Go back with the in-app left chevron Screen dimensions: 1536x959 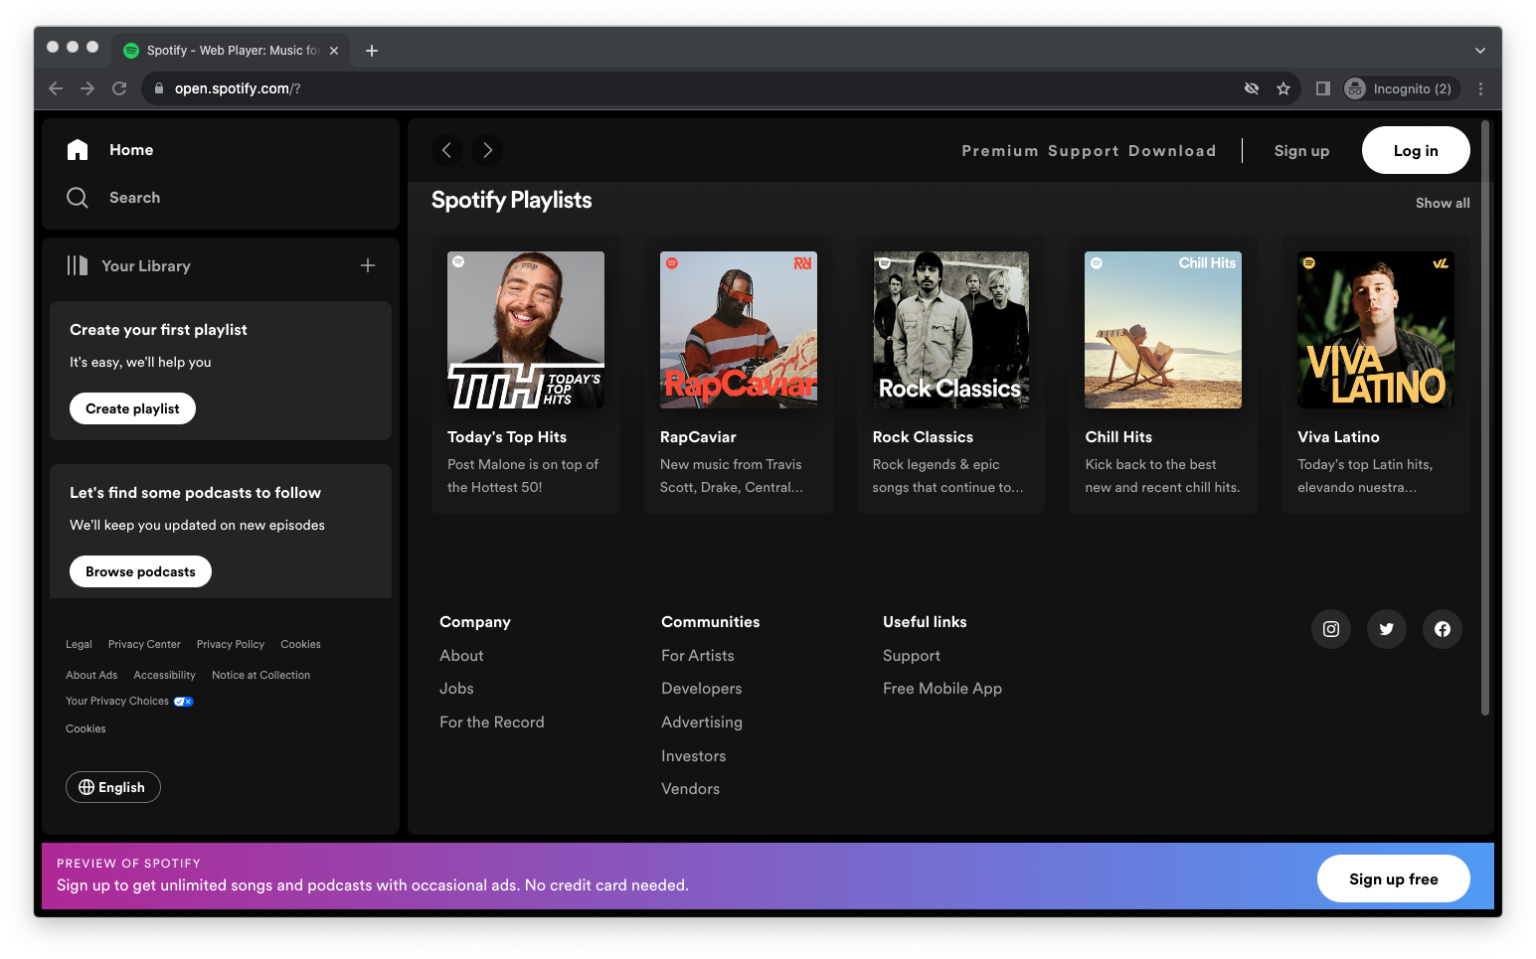(447, 150)
